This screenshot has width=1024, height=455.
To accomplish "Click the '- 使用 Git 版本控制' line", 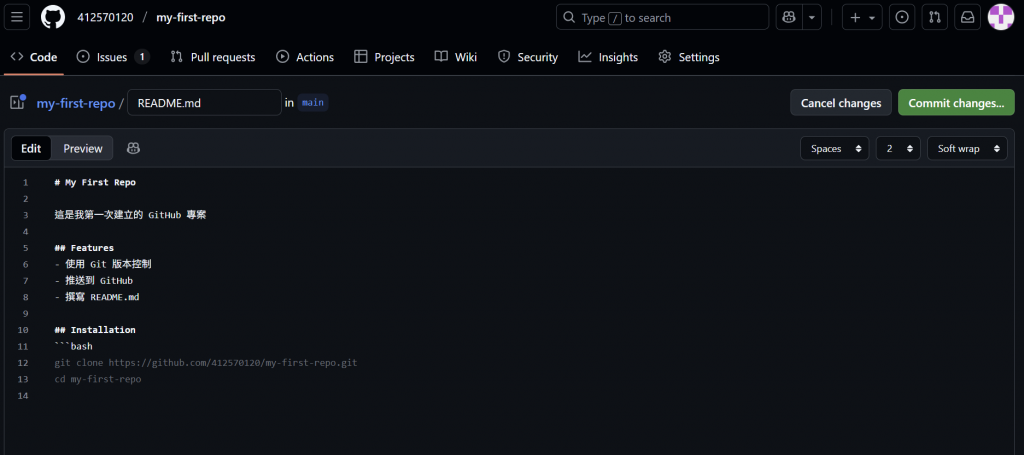I will coord(104,264).
